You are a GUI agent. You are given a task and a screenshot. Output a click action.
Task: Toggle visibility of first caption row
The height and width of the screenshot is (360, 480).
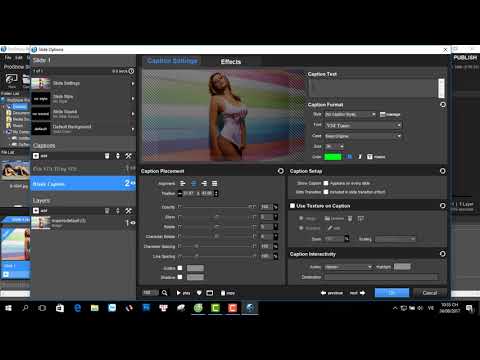pos(133,168)
